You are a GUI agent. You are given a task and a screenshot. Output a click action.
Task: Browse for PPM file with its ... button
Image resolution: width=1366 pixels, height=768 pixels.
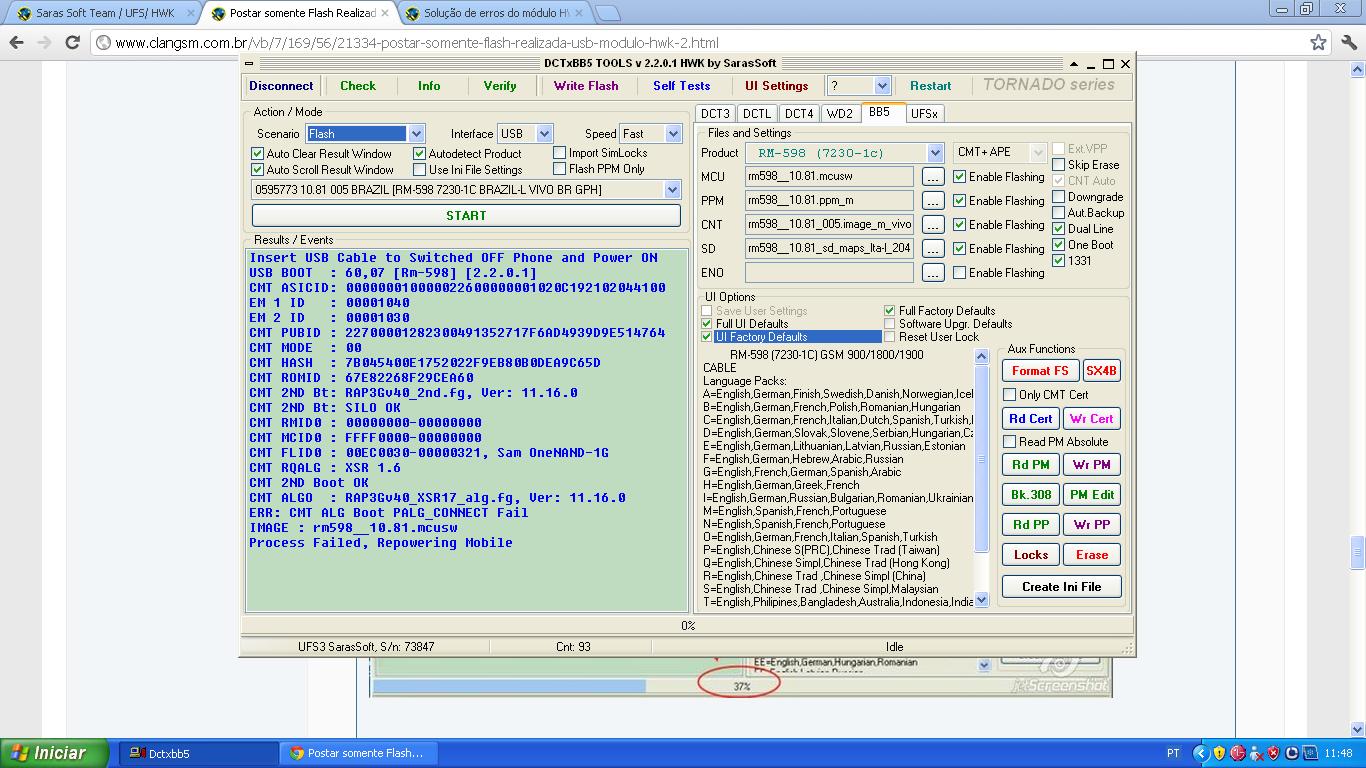click(932, 200)
